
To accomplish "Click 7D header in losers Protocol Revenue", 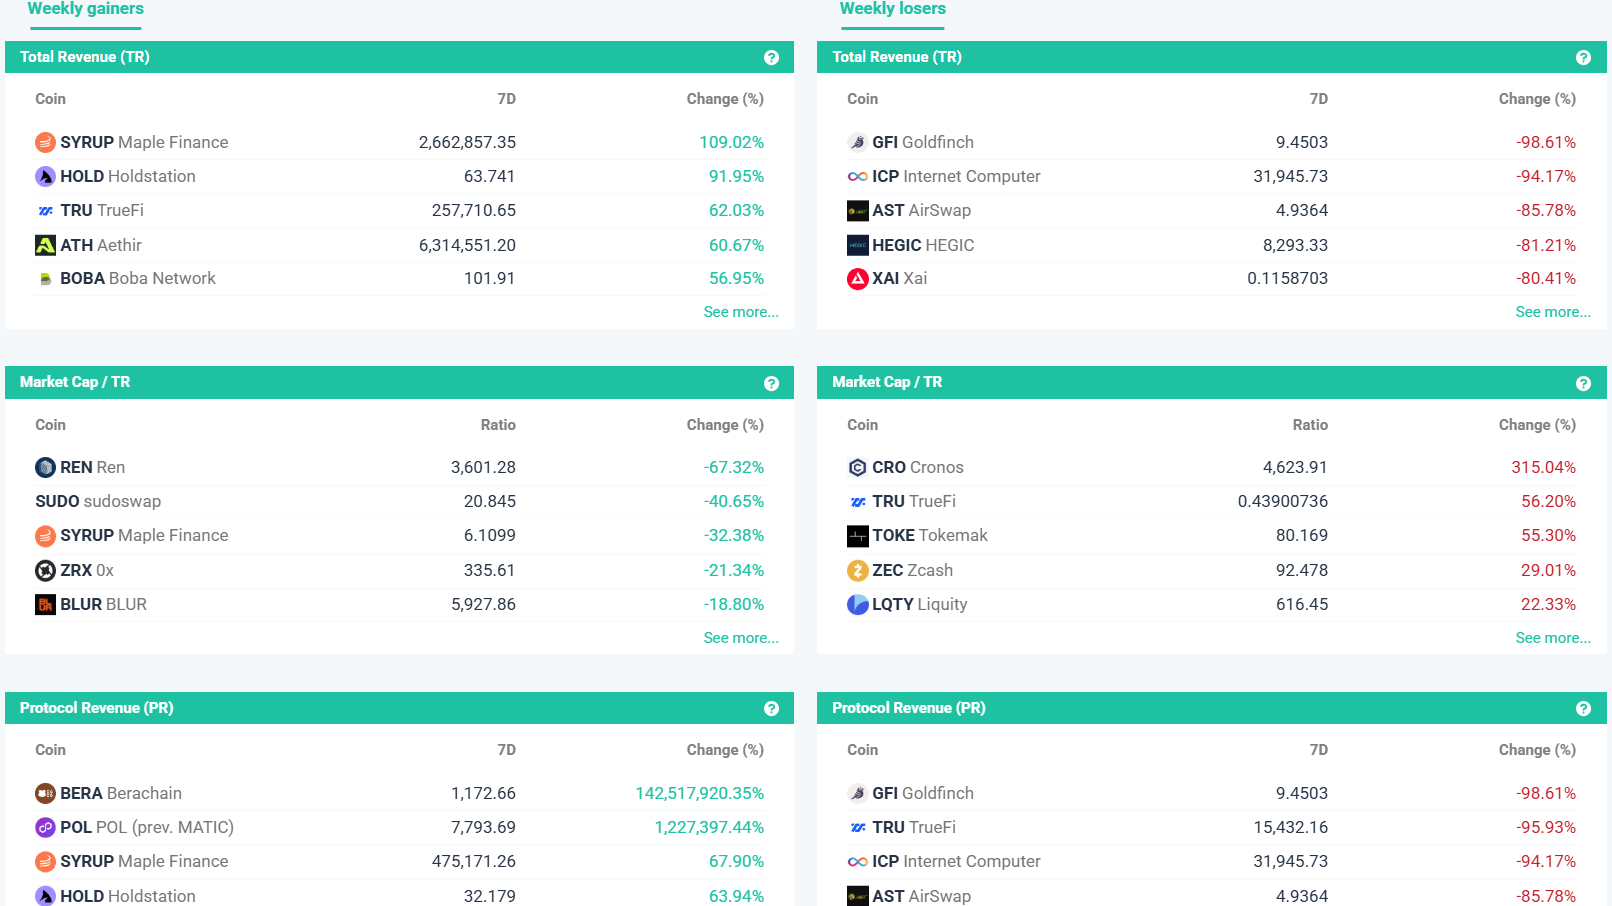I will (x=1319, y=750).
